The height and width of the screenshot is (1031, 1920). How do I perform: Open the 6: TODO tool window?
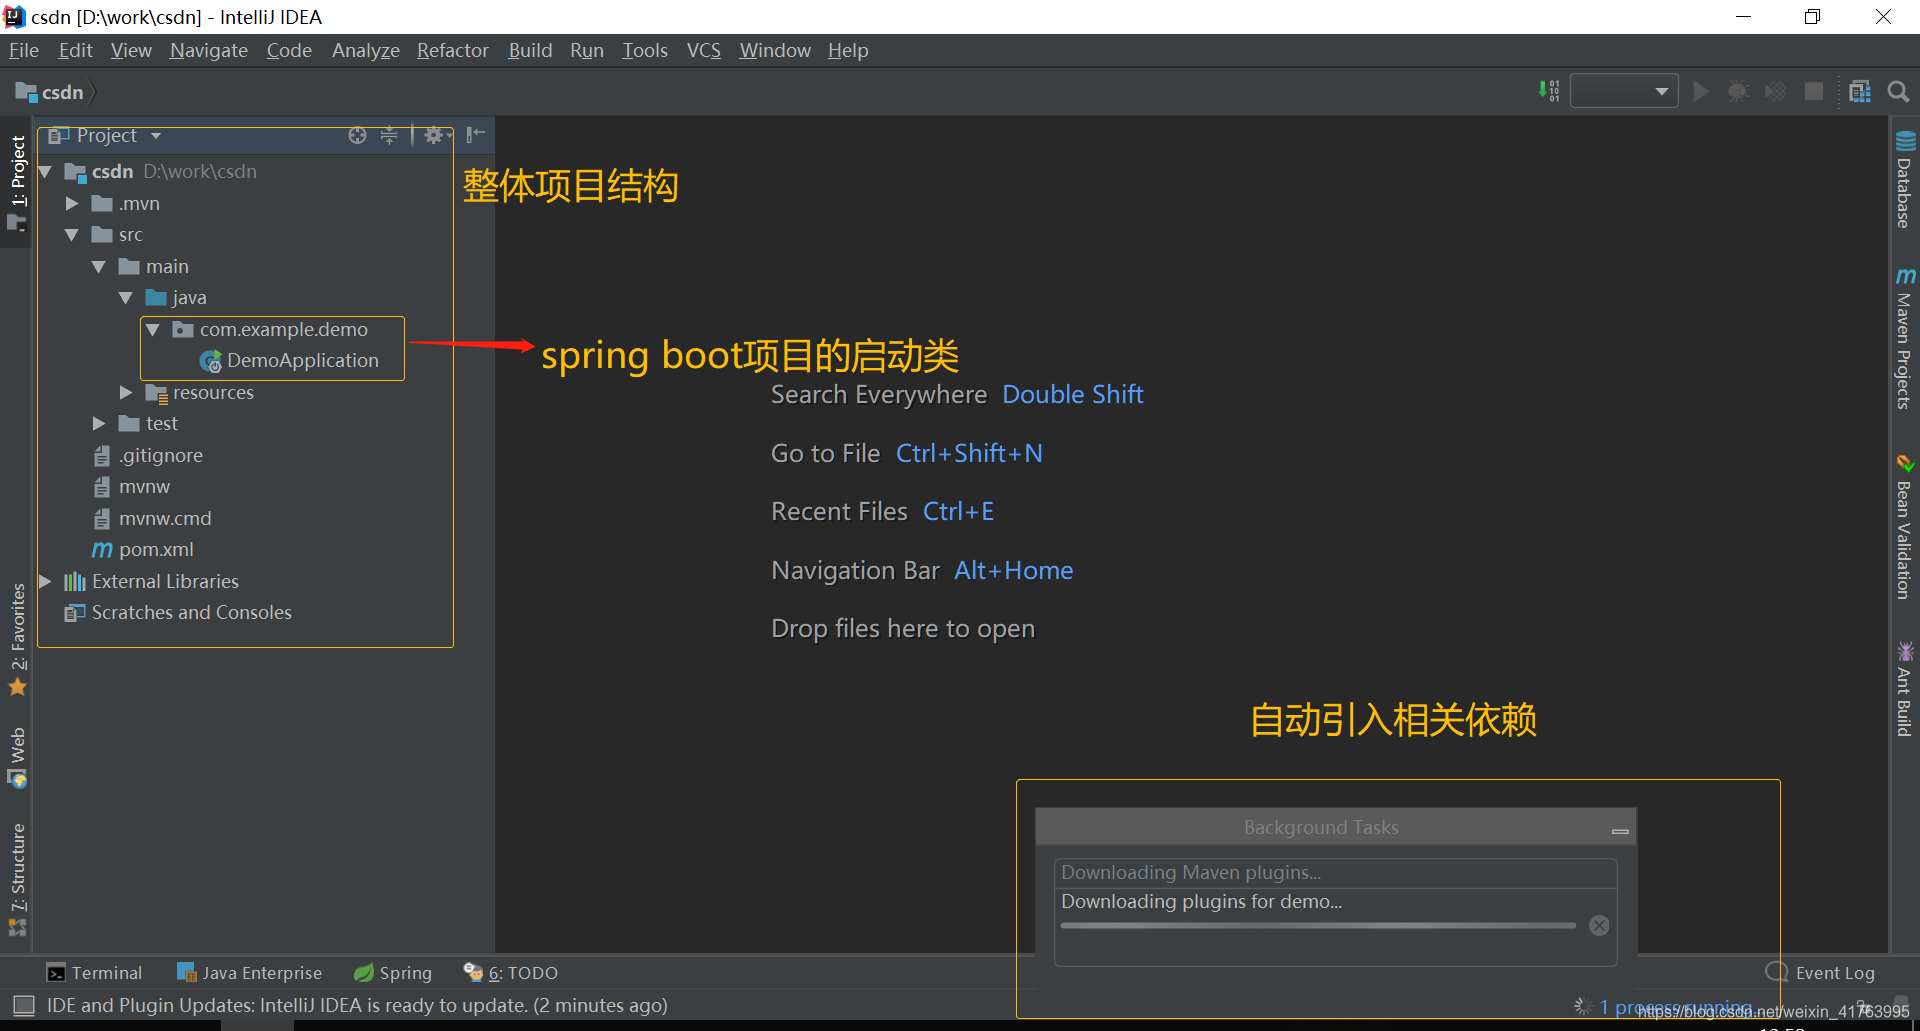[511, 973]
